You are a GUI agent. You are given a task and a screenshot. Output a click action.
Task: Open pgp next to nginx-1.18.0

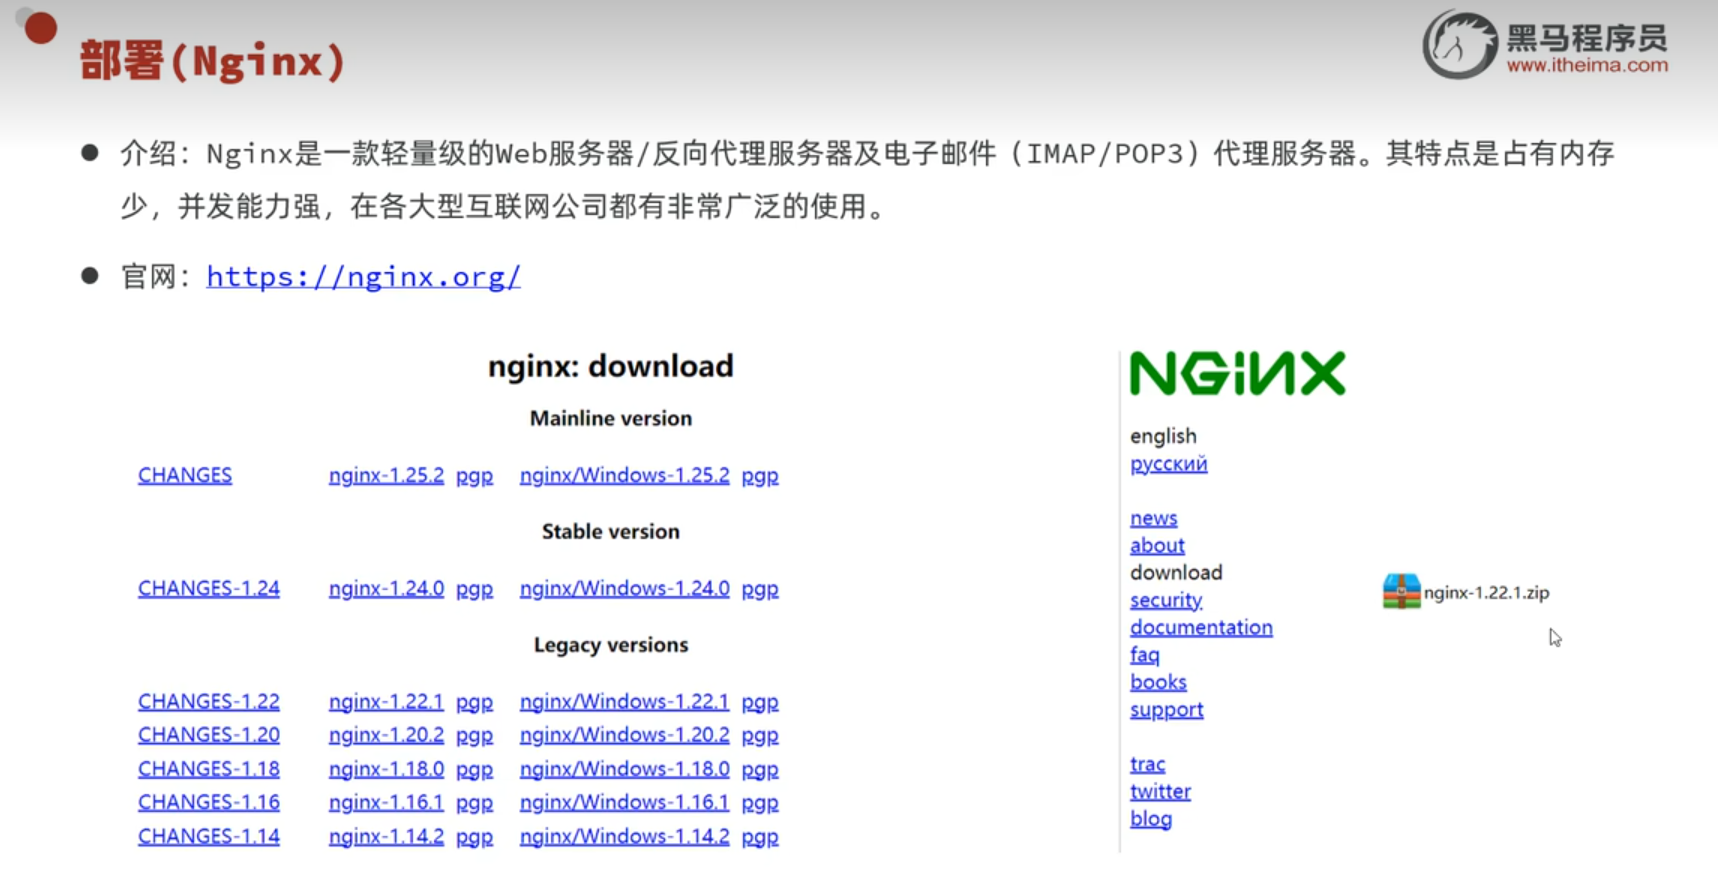(474, 770)
